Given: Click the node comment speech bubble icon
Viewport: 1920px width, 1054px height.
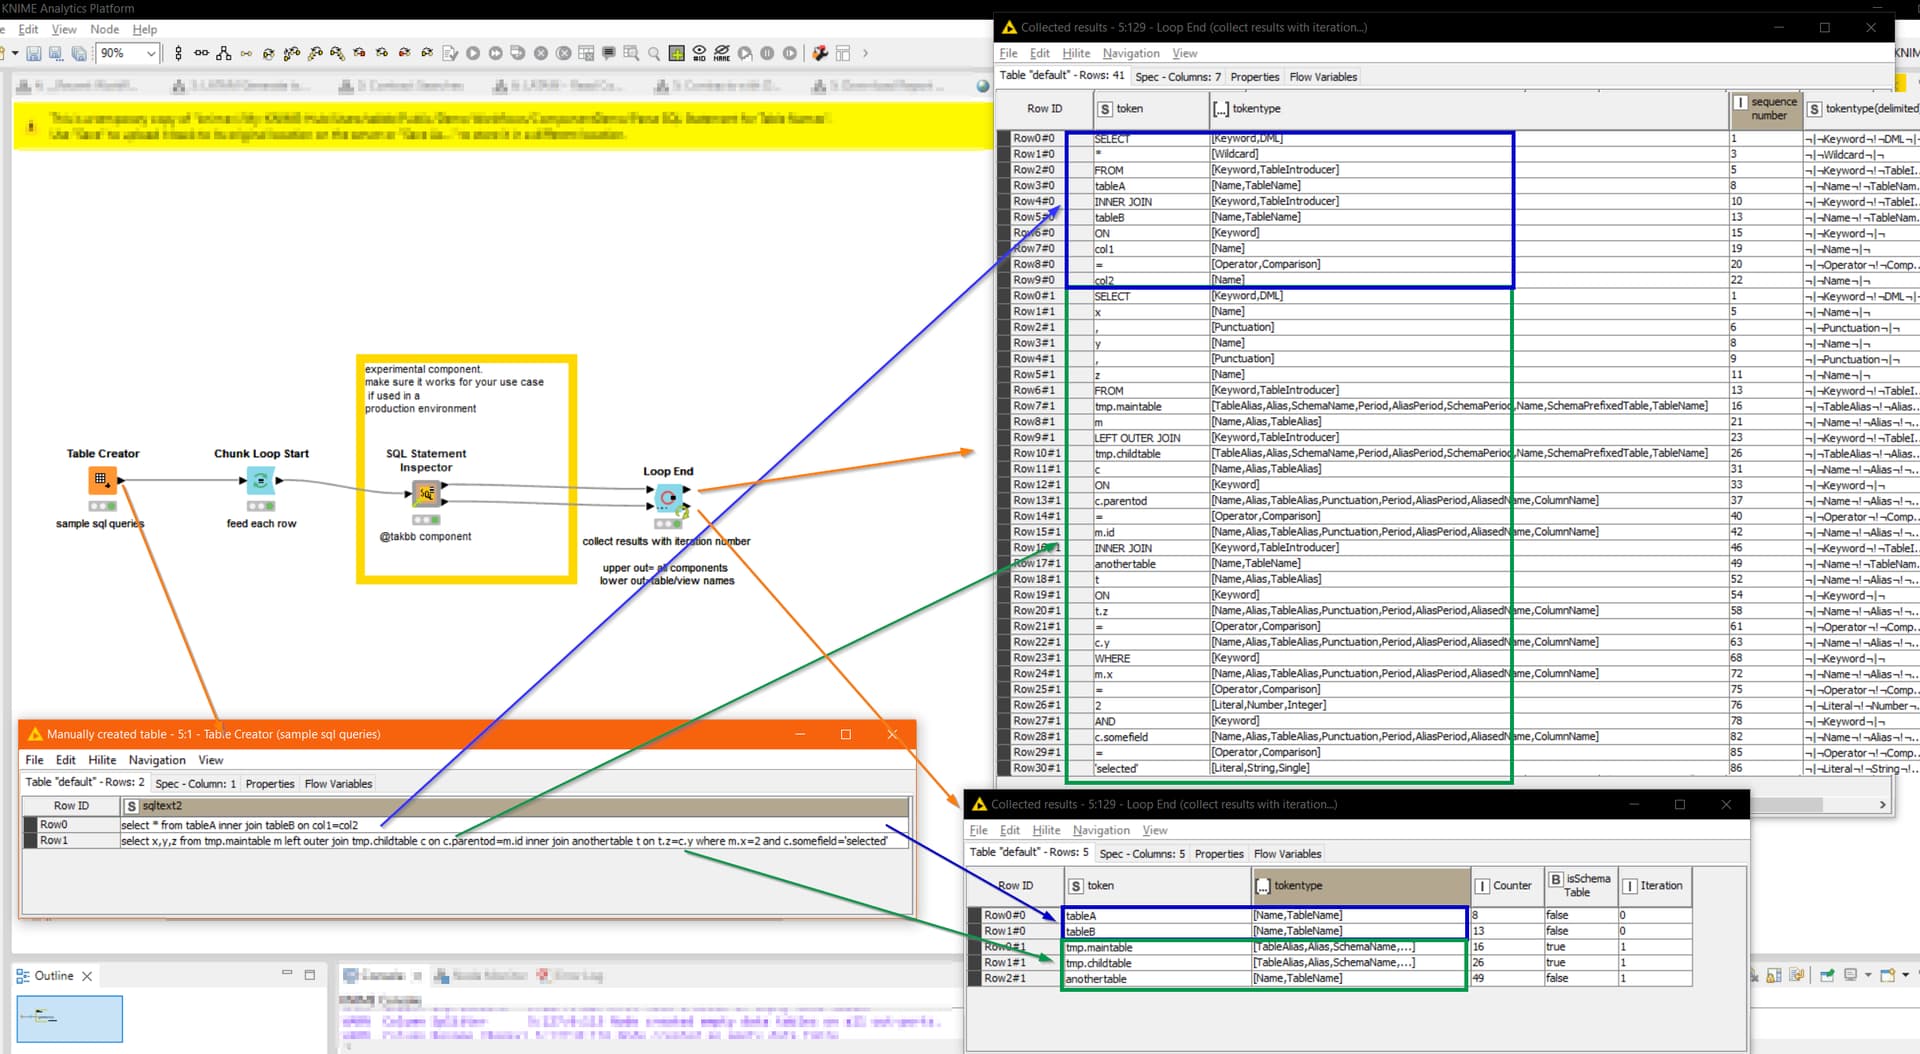Looking at the screenshot, I should coord(608,53).
